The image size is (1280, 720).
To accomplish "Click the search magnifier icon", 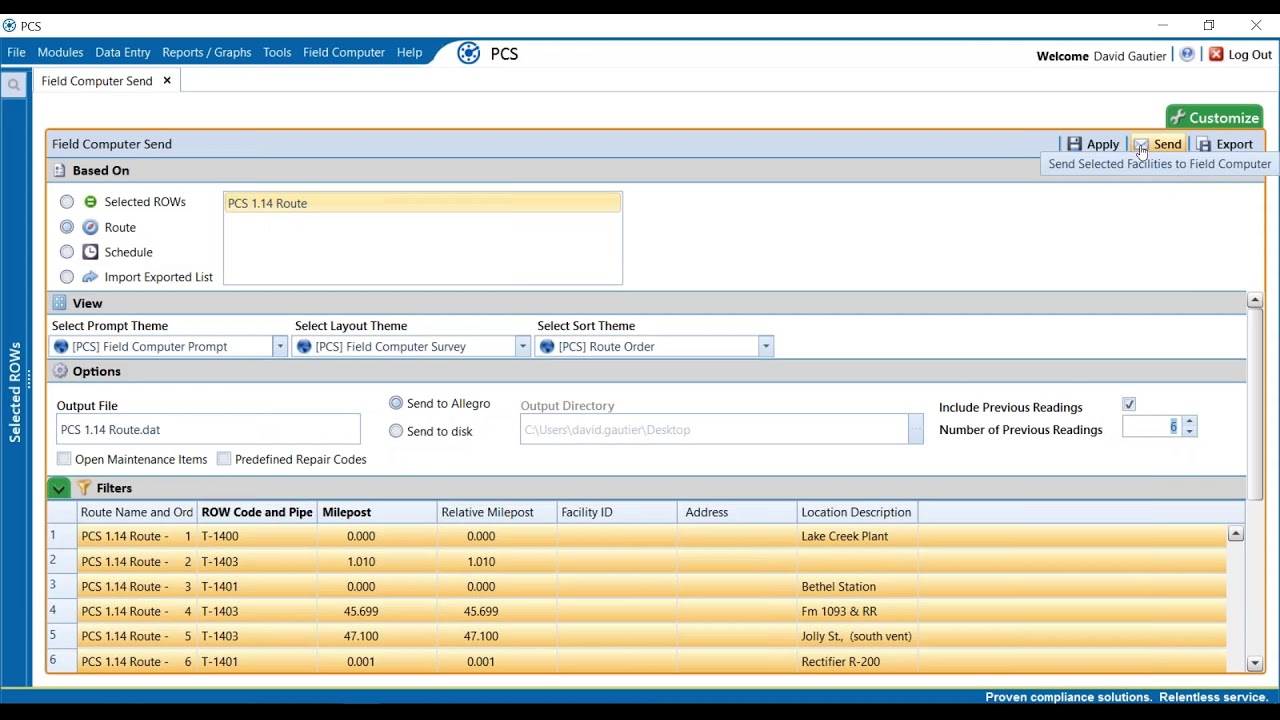I will [x=14, y=85].
